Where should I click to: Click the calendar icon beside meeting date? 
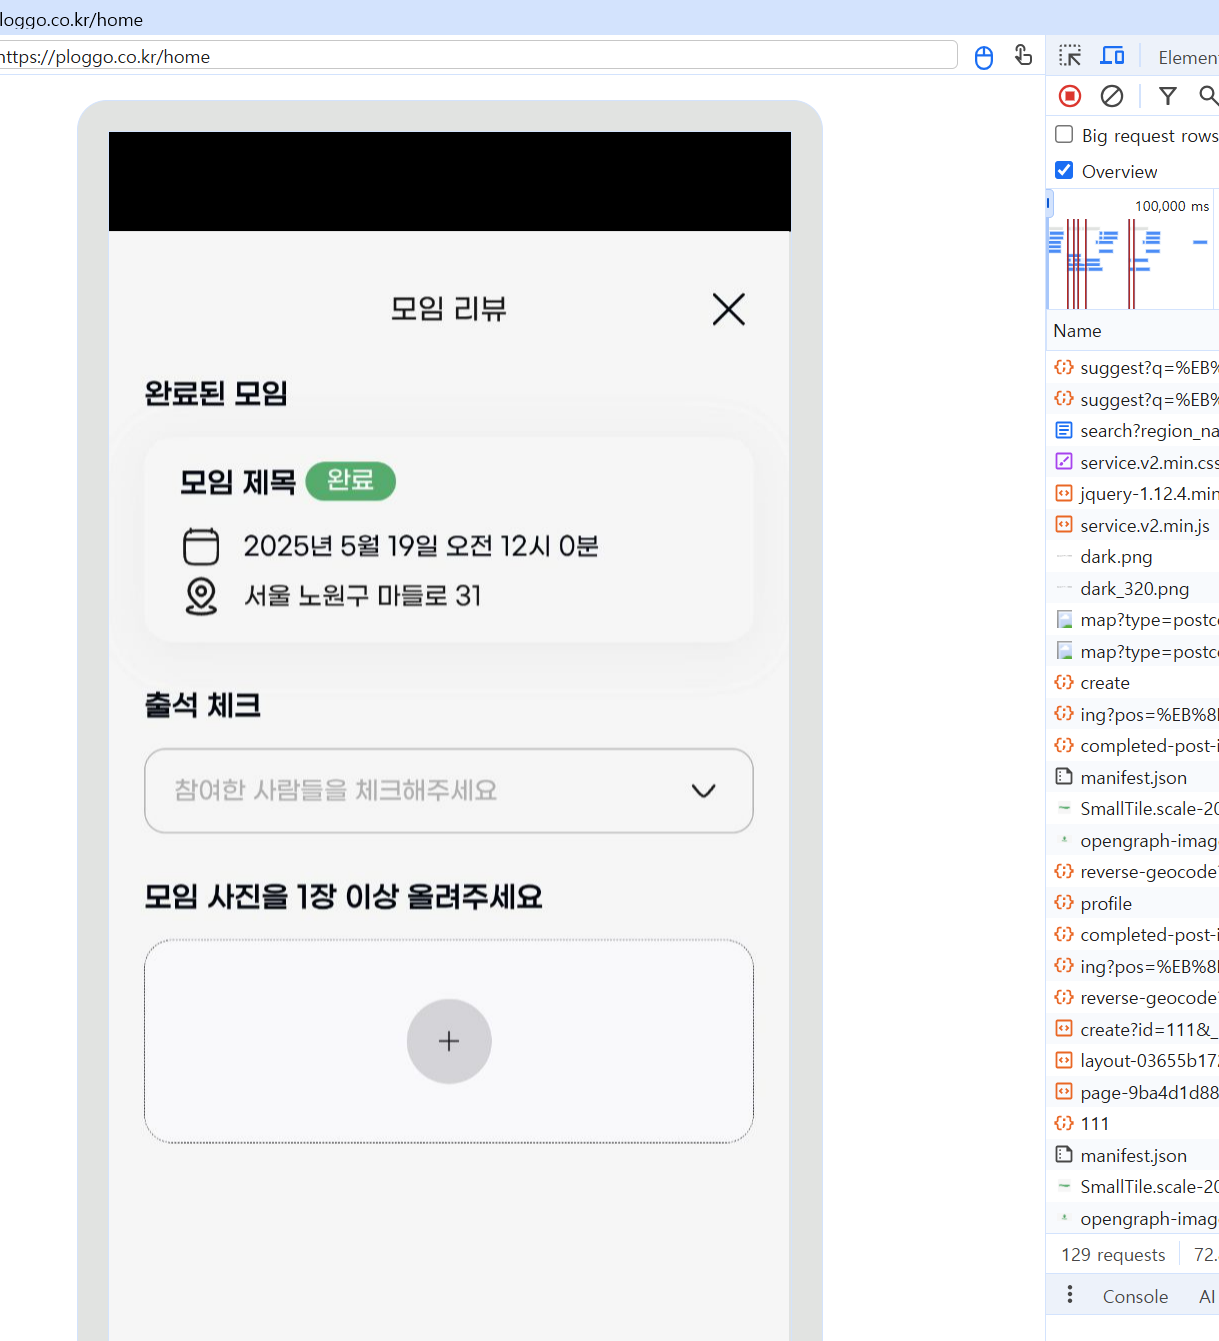coord(201,546)
